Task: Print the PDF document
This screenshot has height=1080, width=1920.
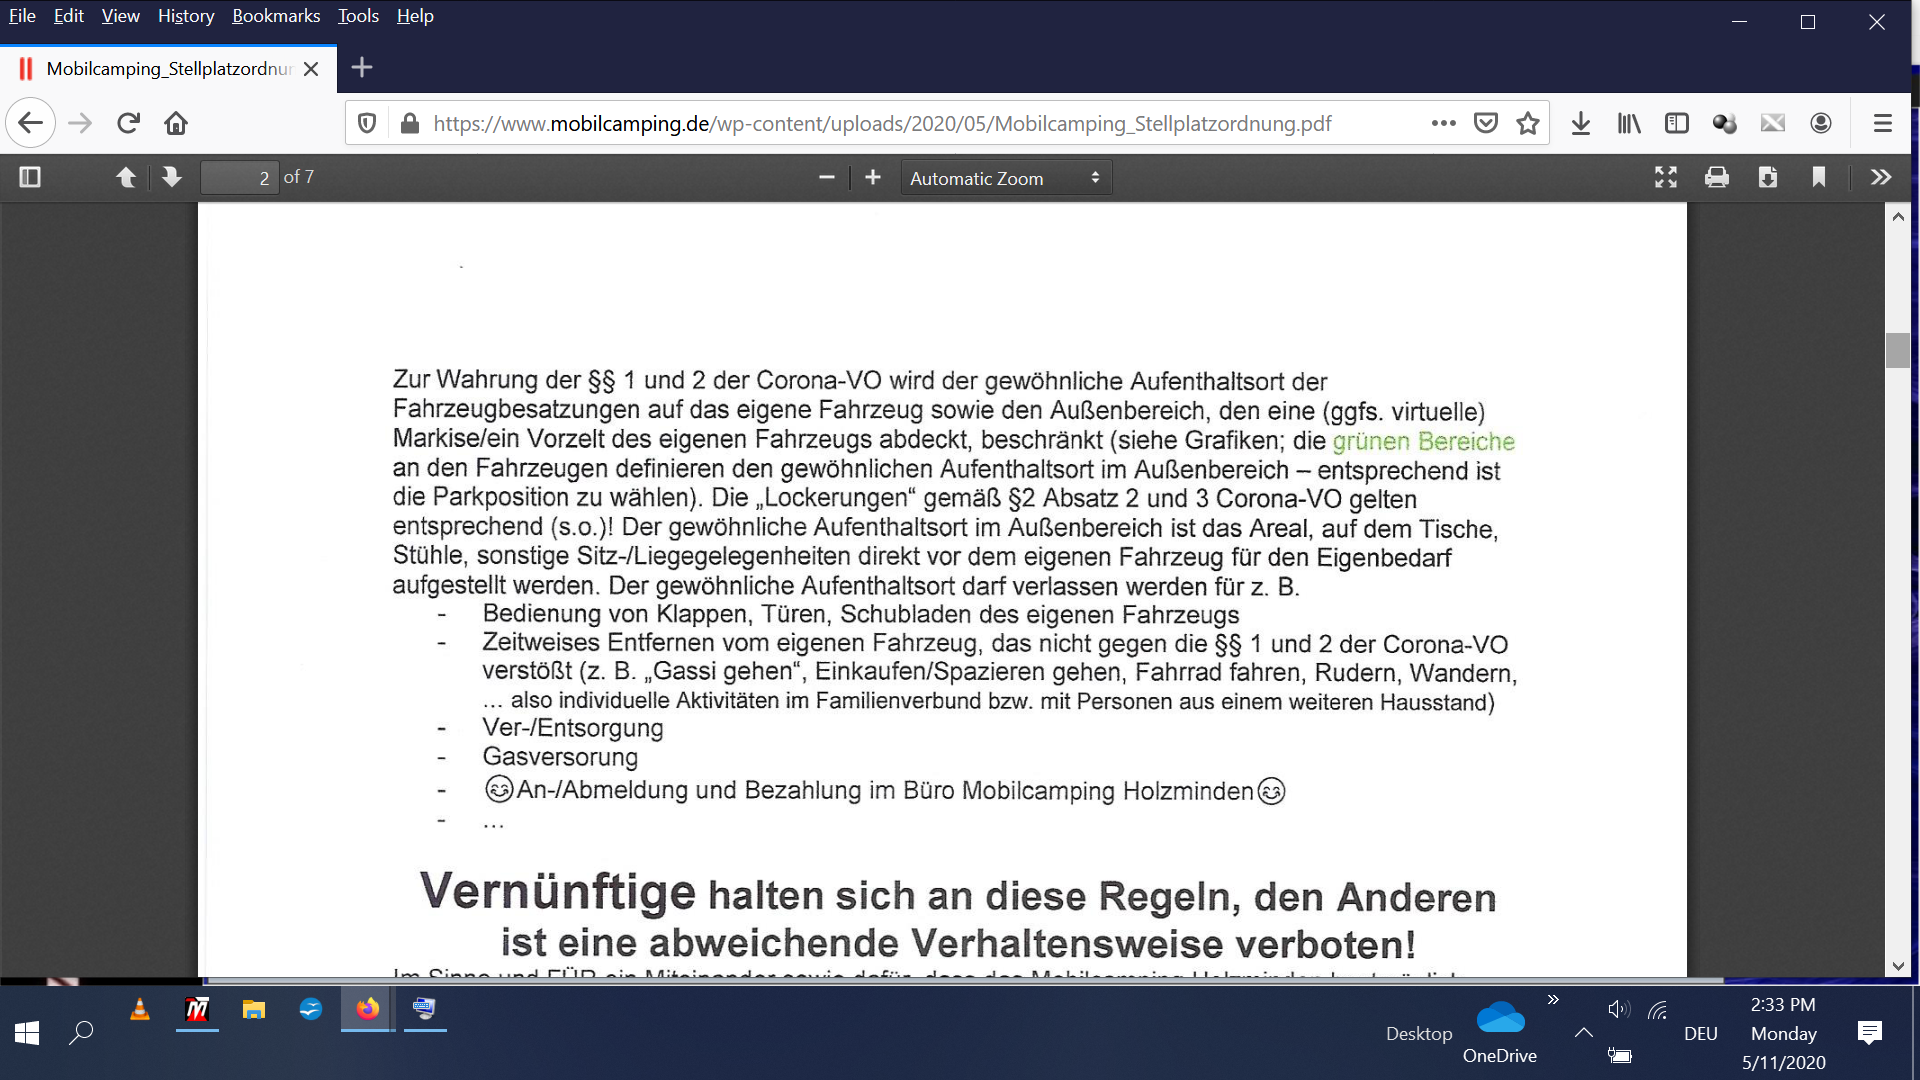Action: click(1717, 177)
